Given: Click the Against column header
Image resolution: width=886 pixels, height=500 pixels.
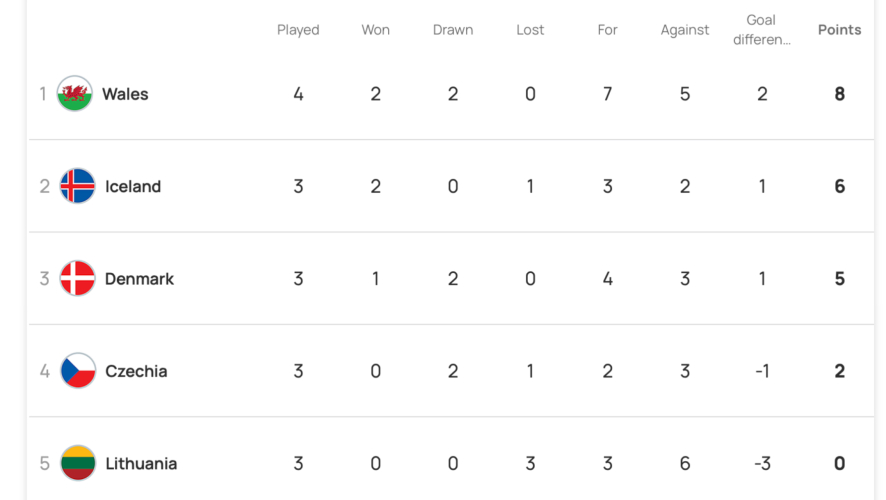Looking at the screenshot, I should tap(685, 30).
